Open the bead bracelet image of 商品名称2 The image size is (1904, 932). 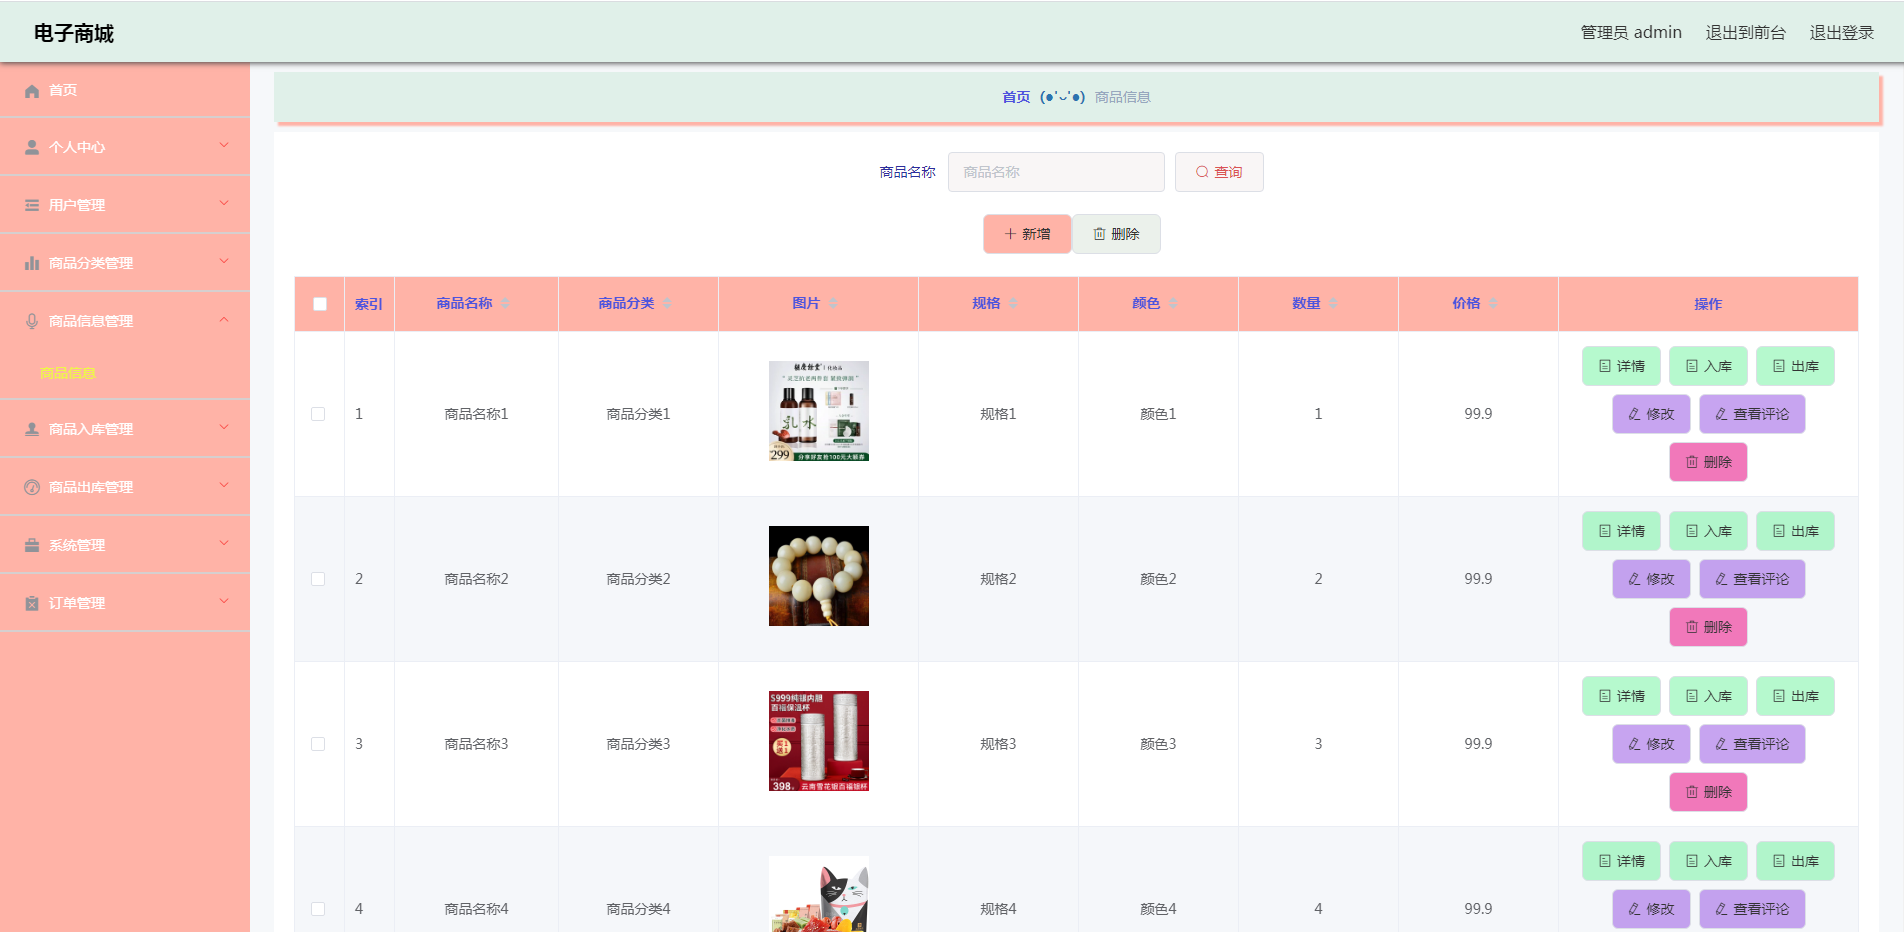click(x=819, y=576)
